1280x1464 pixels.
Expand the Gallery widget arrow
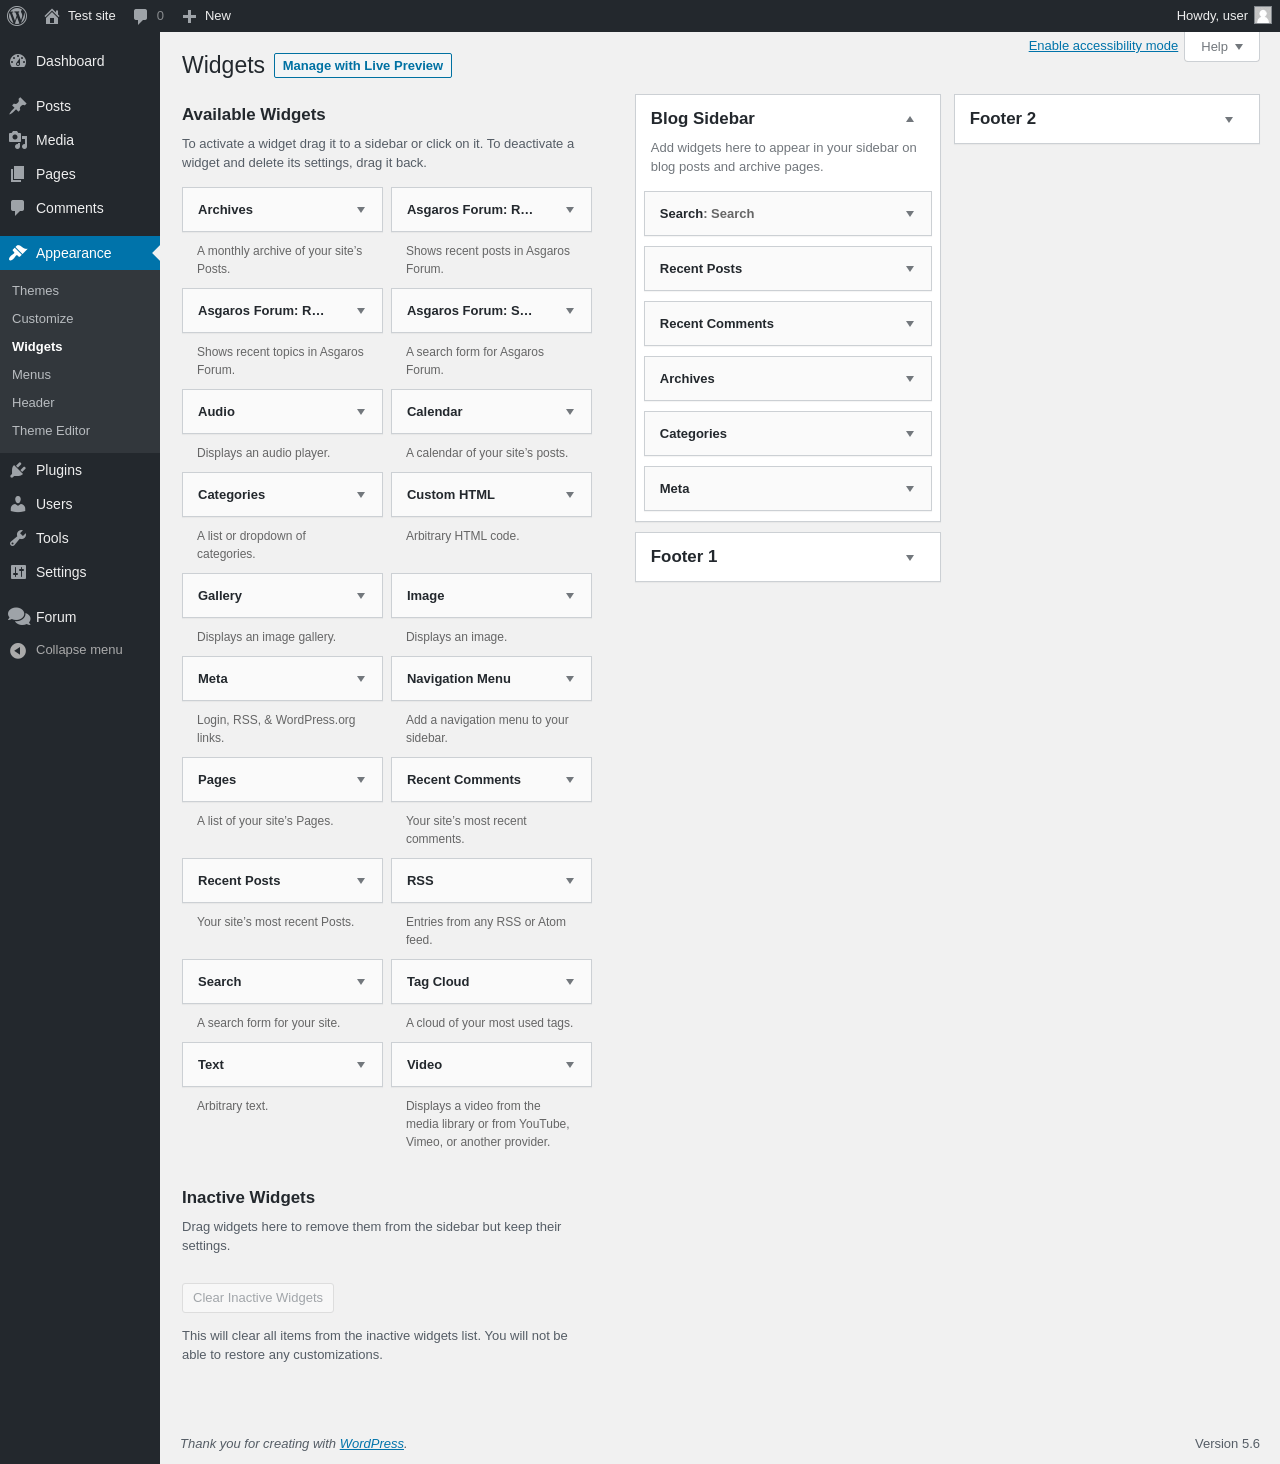click(361, 596)
